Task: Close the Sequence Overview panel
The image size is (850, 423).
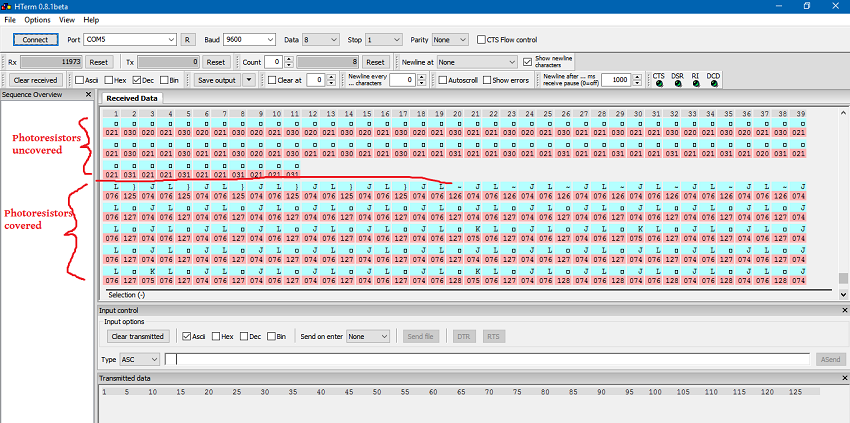Action: click(x=89, y=94)
